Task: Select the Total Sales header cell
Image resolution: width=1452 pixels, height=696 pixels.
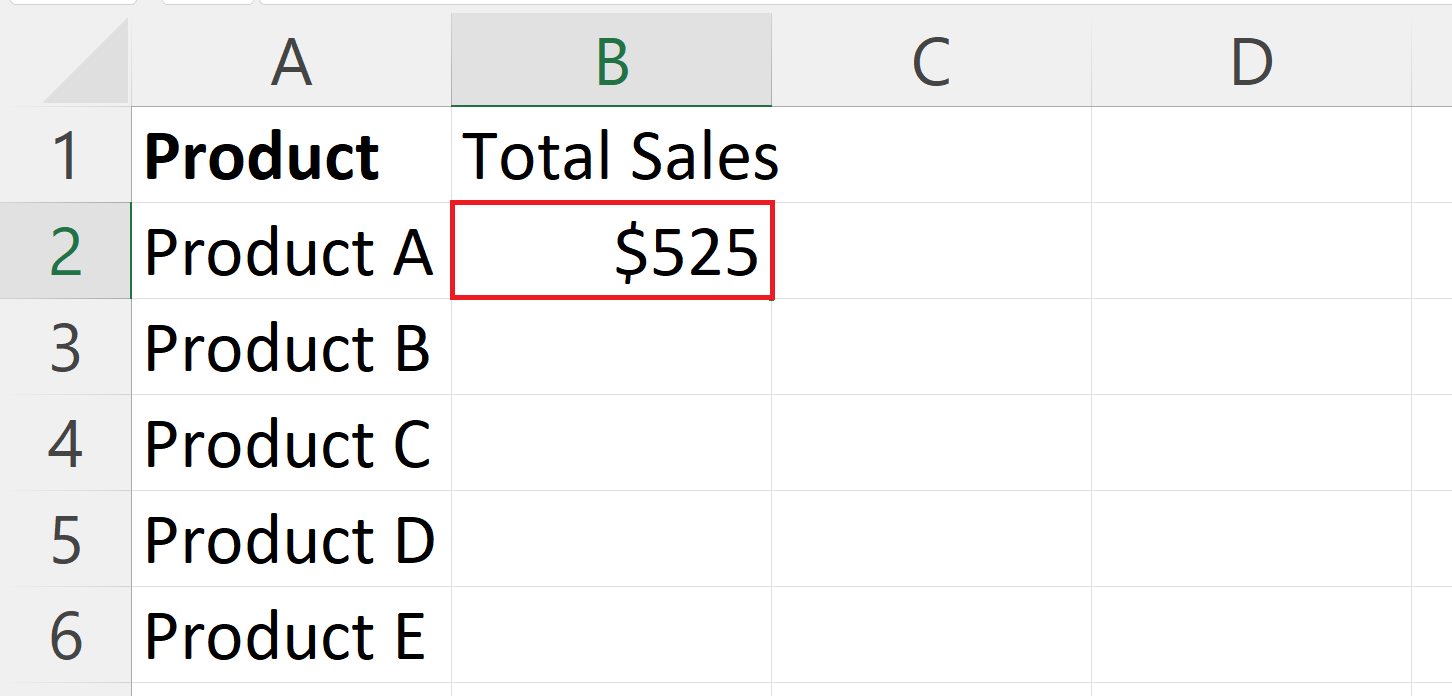Action: pos(611,155)
